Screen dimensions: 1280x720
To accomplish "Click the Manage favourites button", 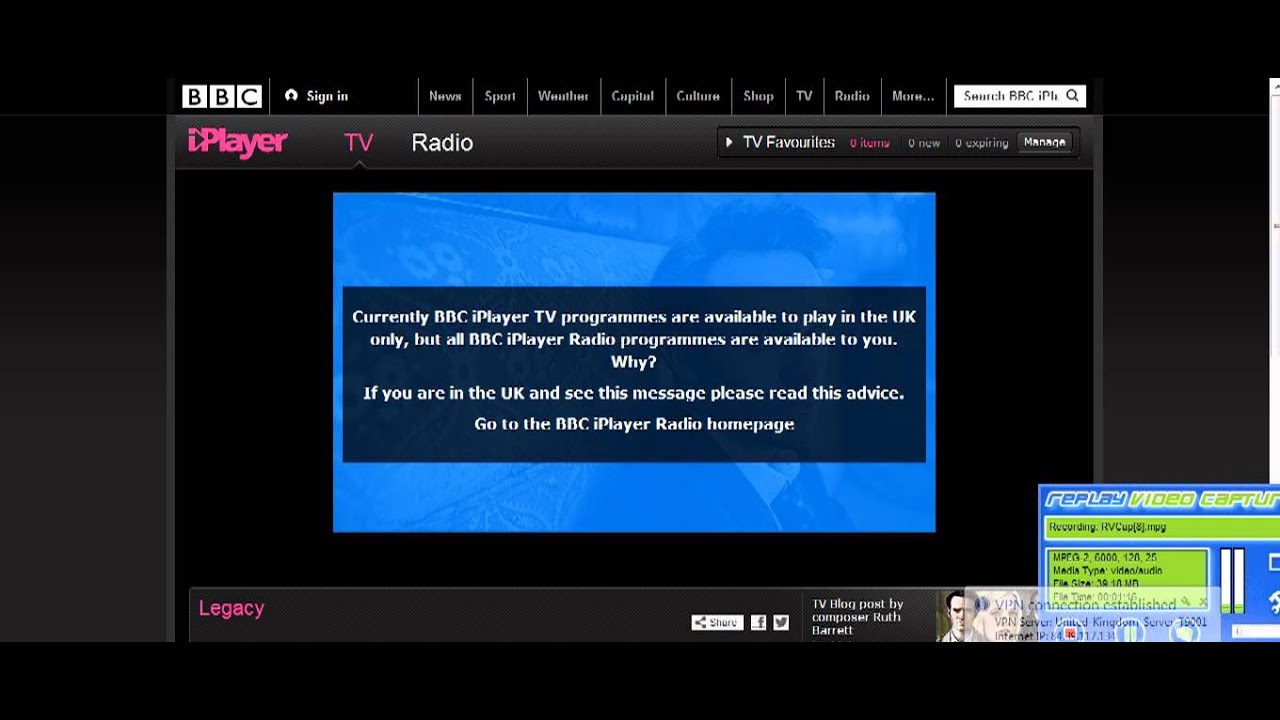I will pyautogui.click(x=1044, y=142).
